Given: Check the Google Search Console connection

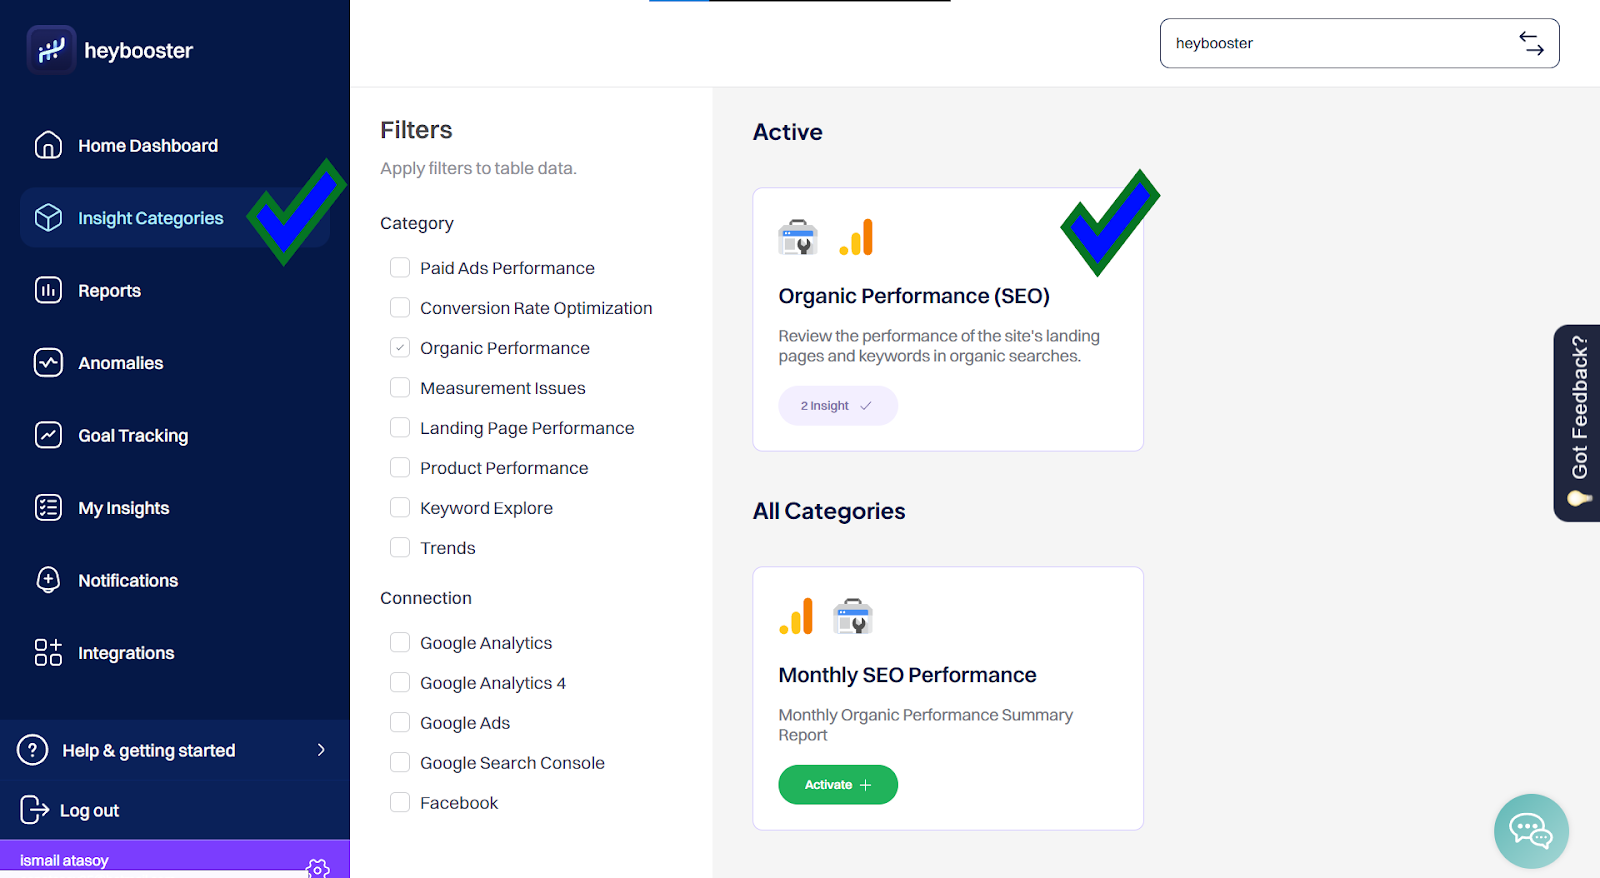Looking at the screenshot, I should click(400, 763).
